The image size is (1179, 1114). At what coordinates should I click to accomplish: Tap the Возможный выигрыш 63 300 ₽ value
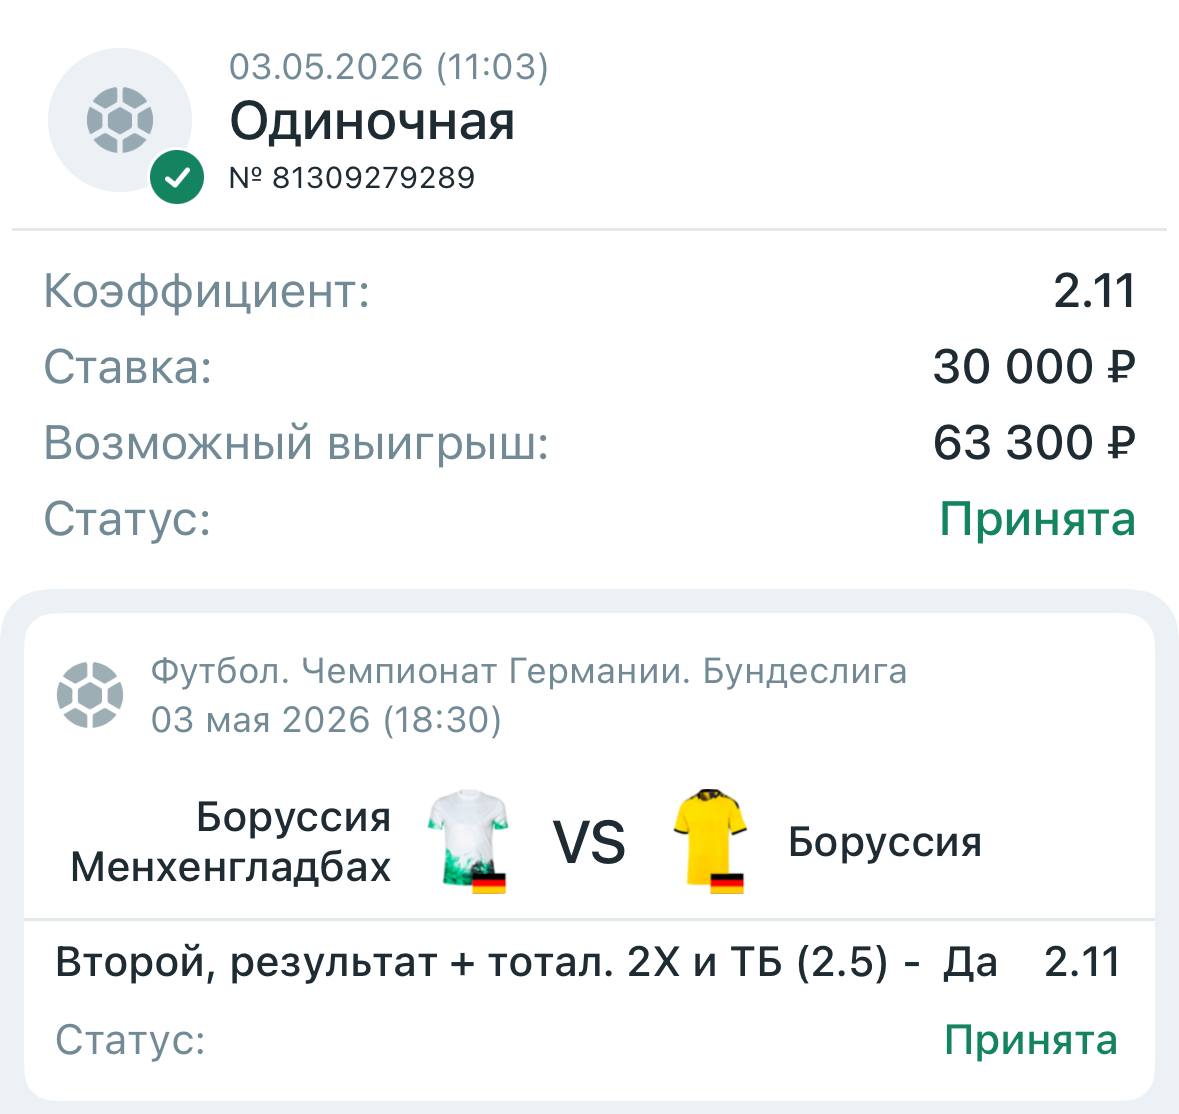coord(1035,443)
